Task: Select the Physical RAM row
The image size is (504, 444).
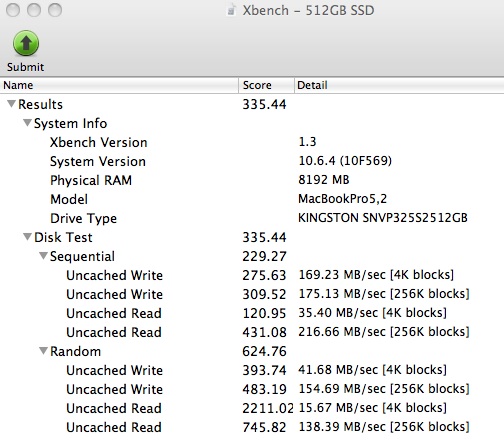Action: tap(252, 180)
